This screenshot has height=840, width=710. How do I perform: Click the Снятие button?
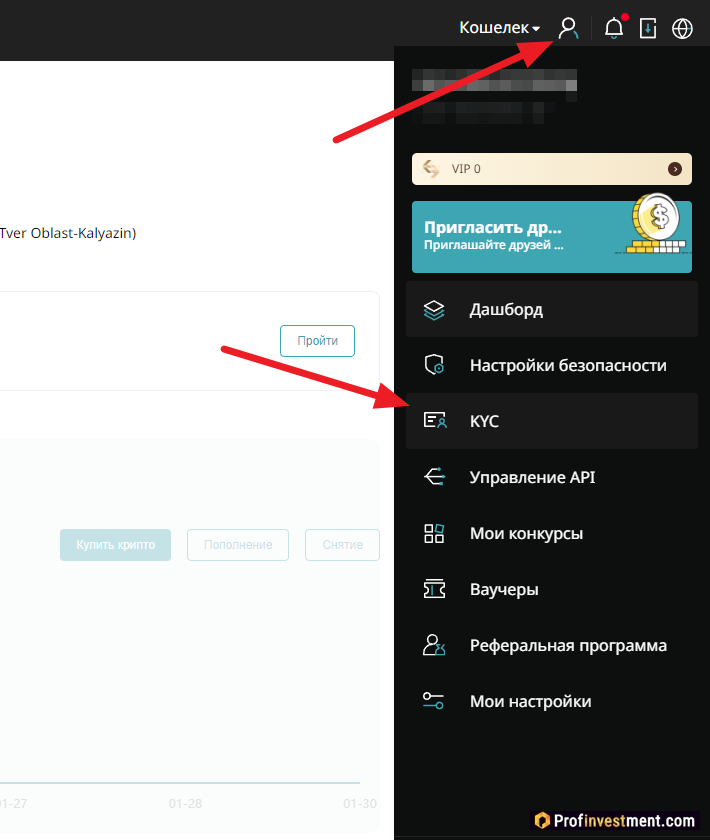[x=342, y=545]
